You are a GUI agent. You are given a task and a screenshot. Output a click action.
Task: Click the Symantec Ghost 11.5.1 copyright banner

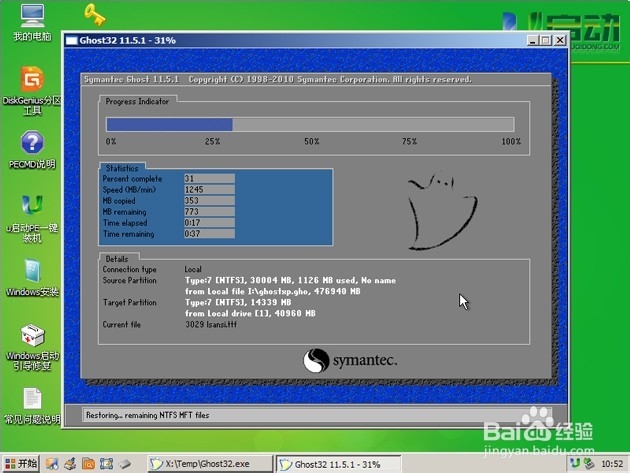(x=278, y=79)
